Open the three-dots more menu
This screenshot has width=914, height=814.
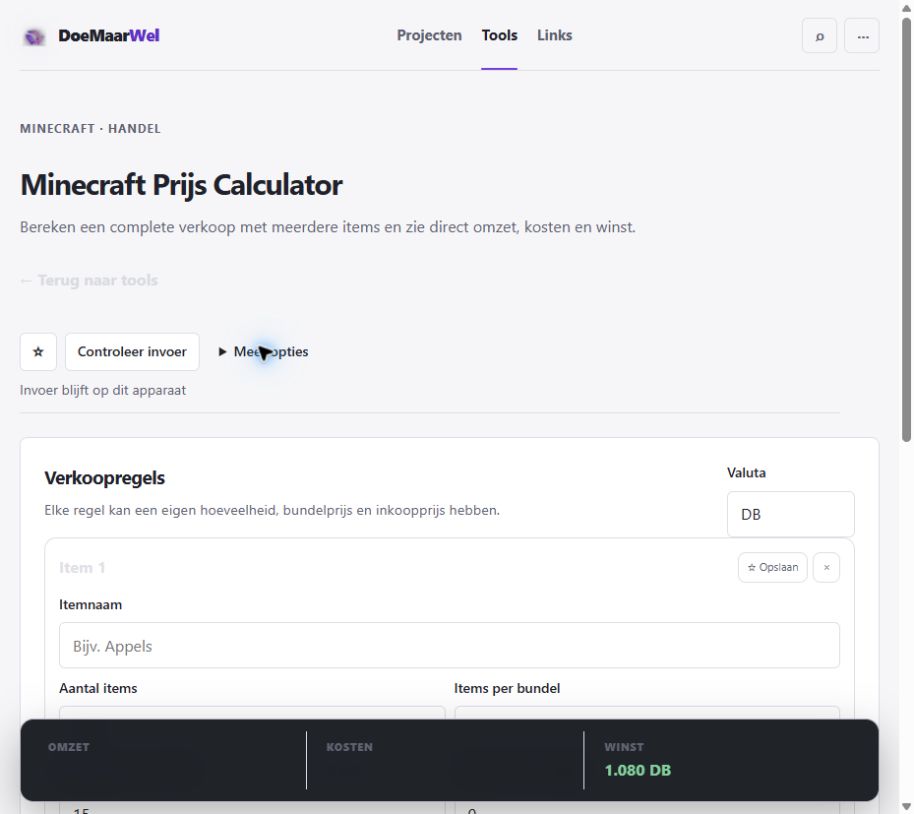click(862, 36)
